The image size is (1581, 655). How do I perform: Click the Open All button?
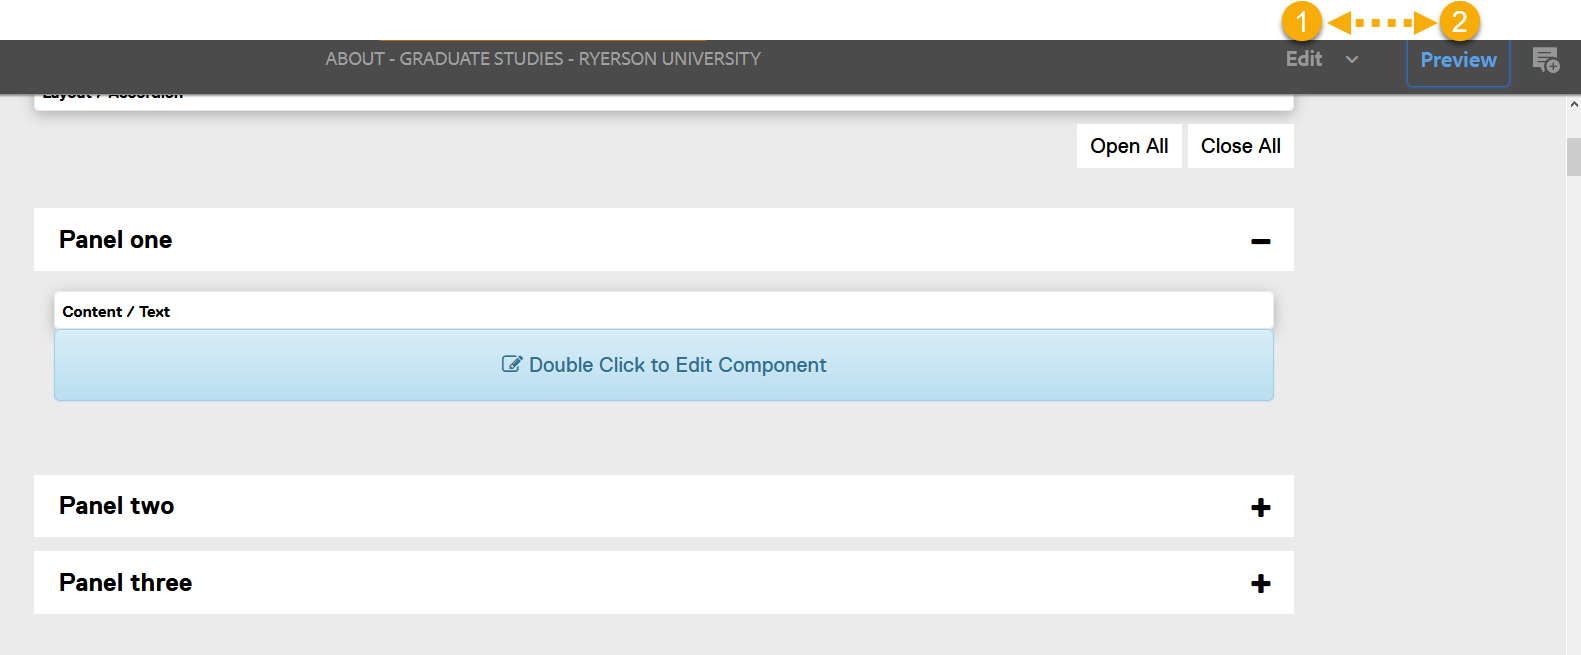1128,146
